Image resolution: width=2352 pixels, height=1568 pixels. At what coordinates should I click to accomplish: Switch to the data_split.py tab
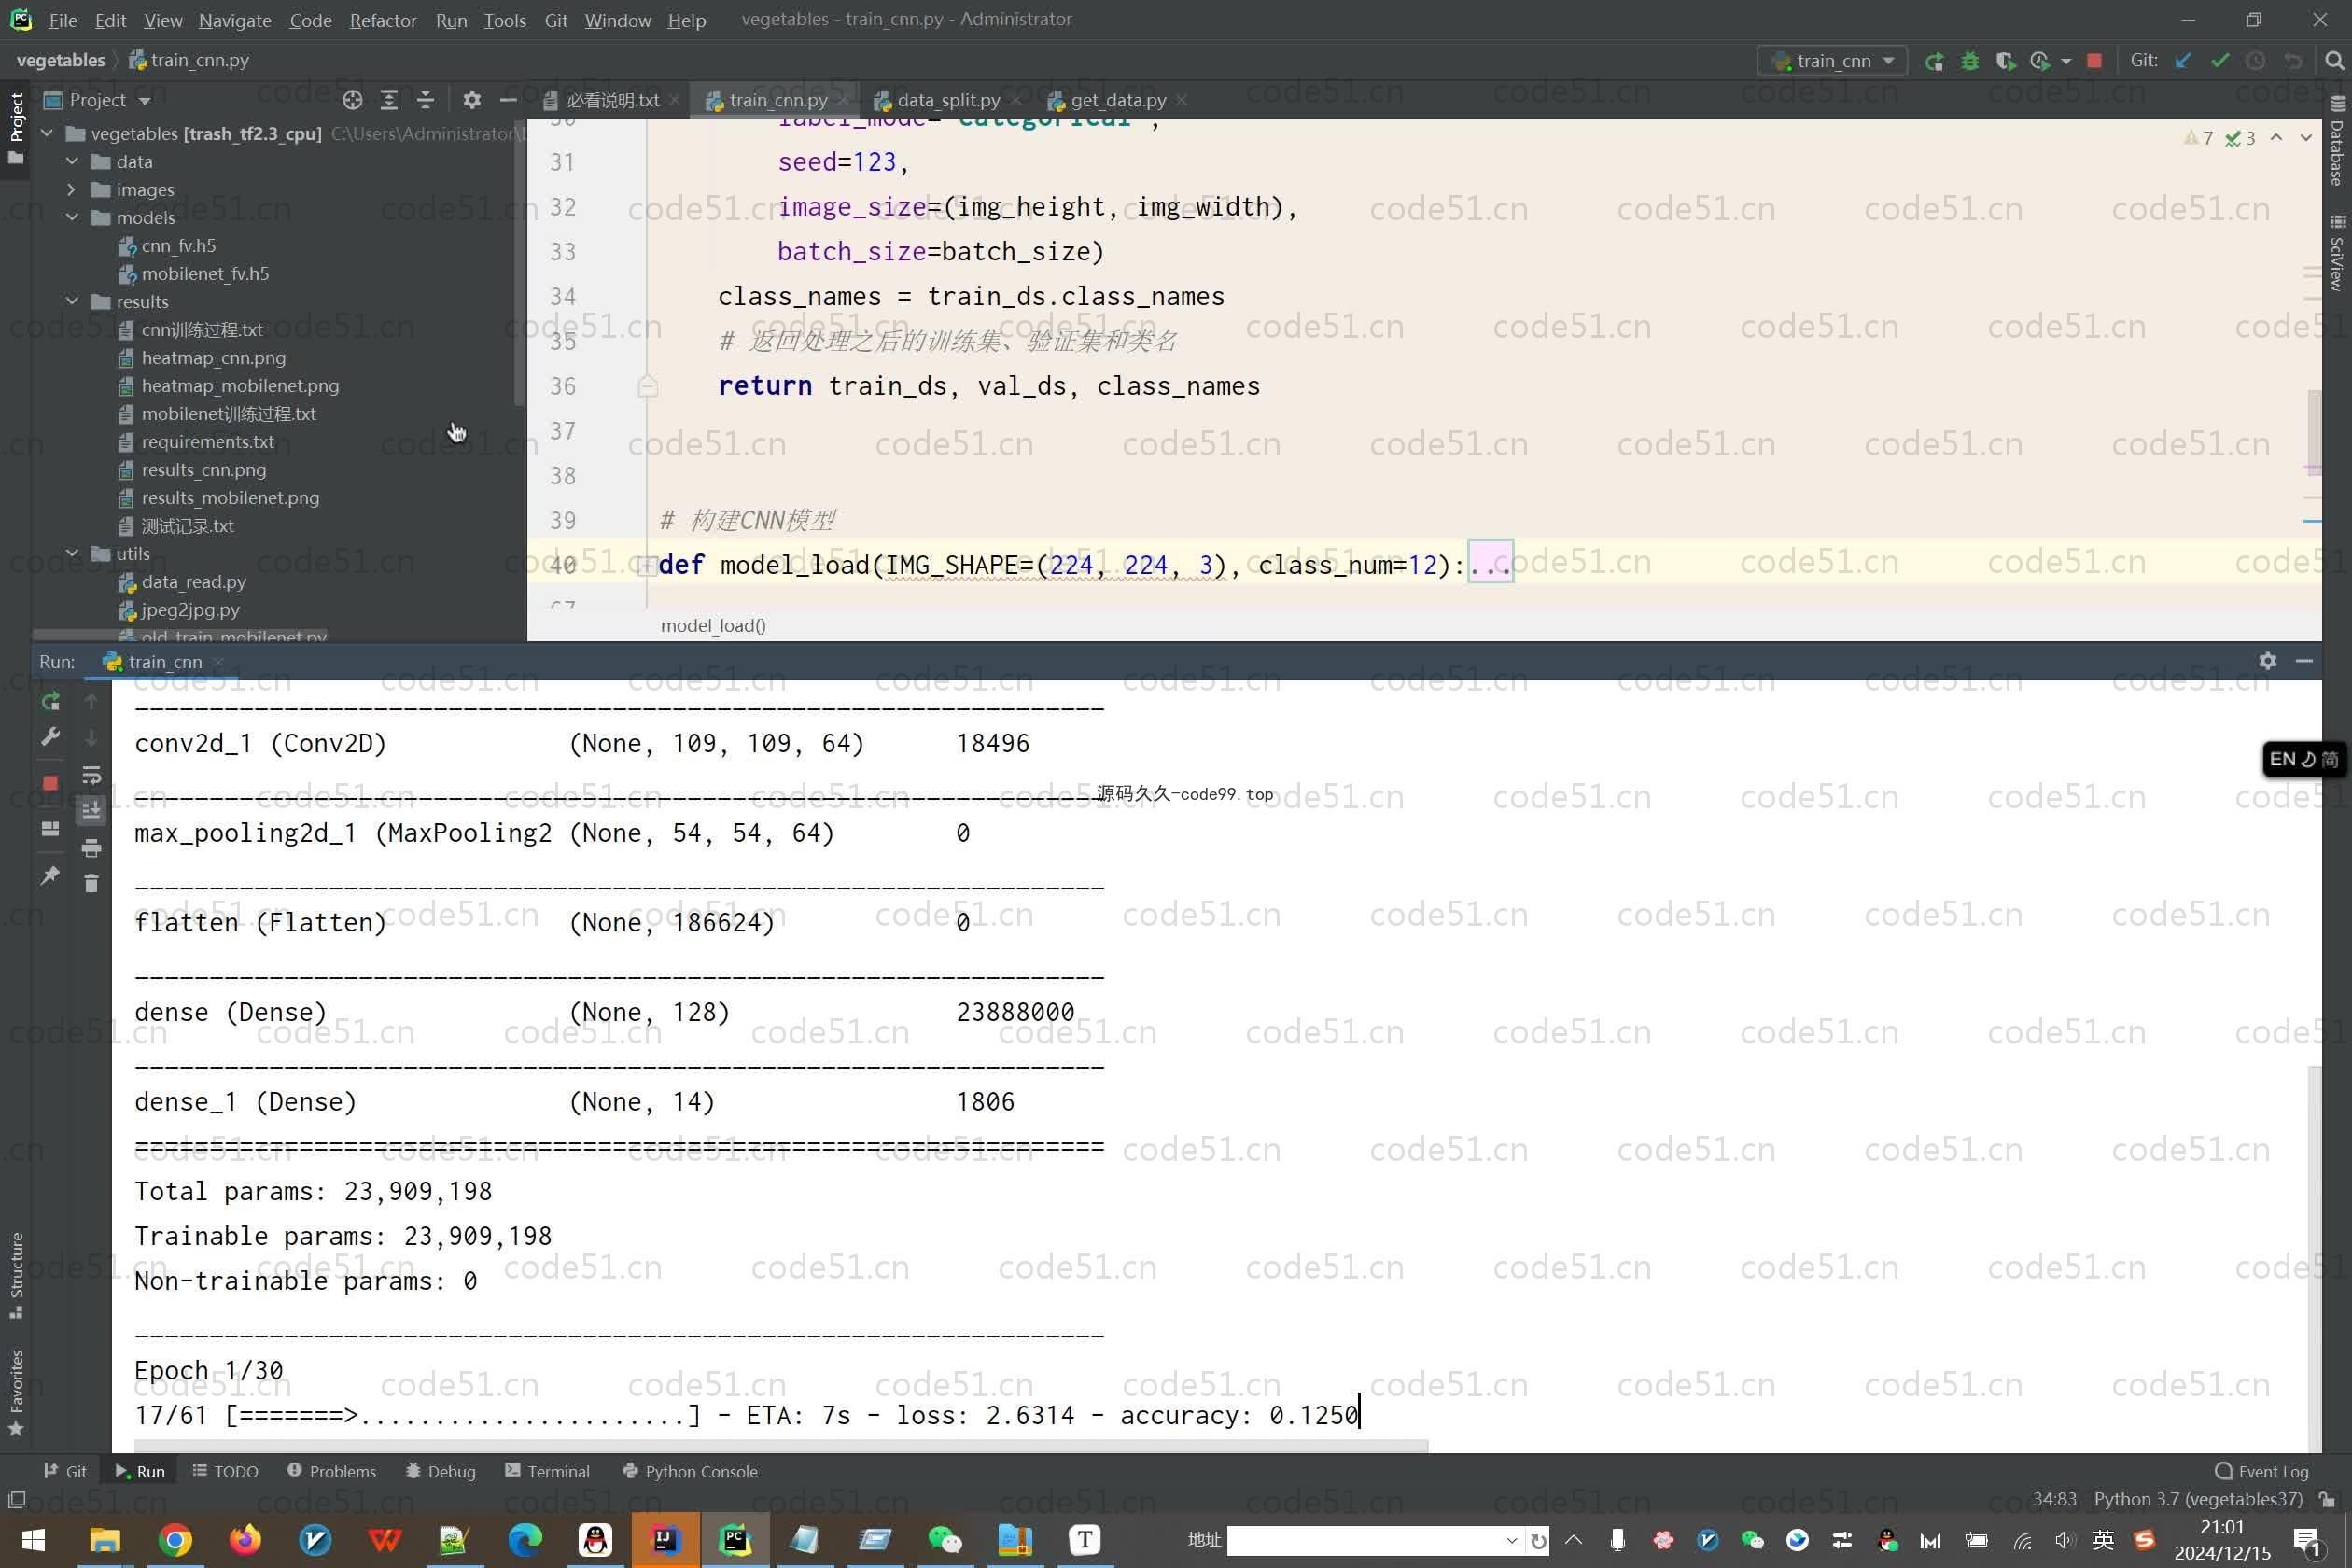pos(947,100)
